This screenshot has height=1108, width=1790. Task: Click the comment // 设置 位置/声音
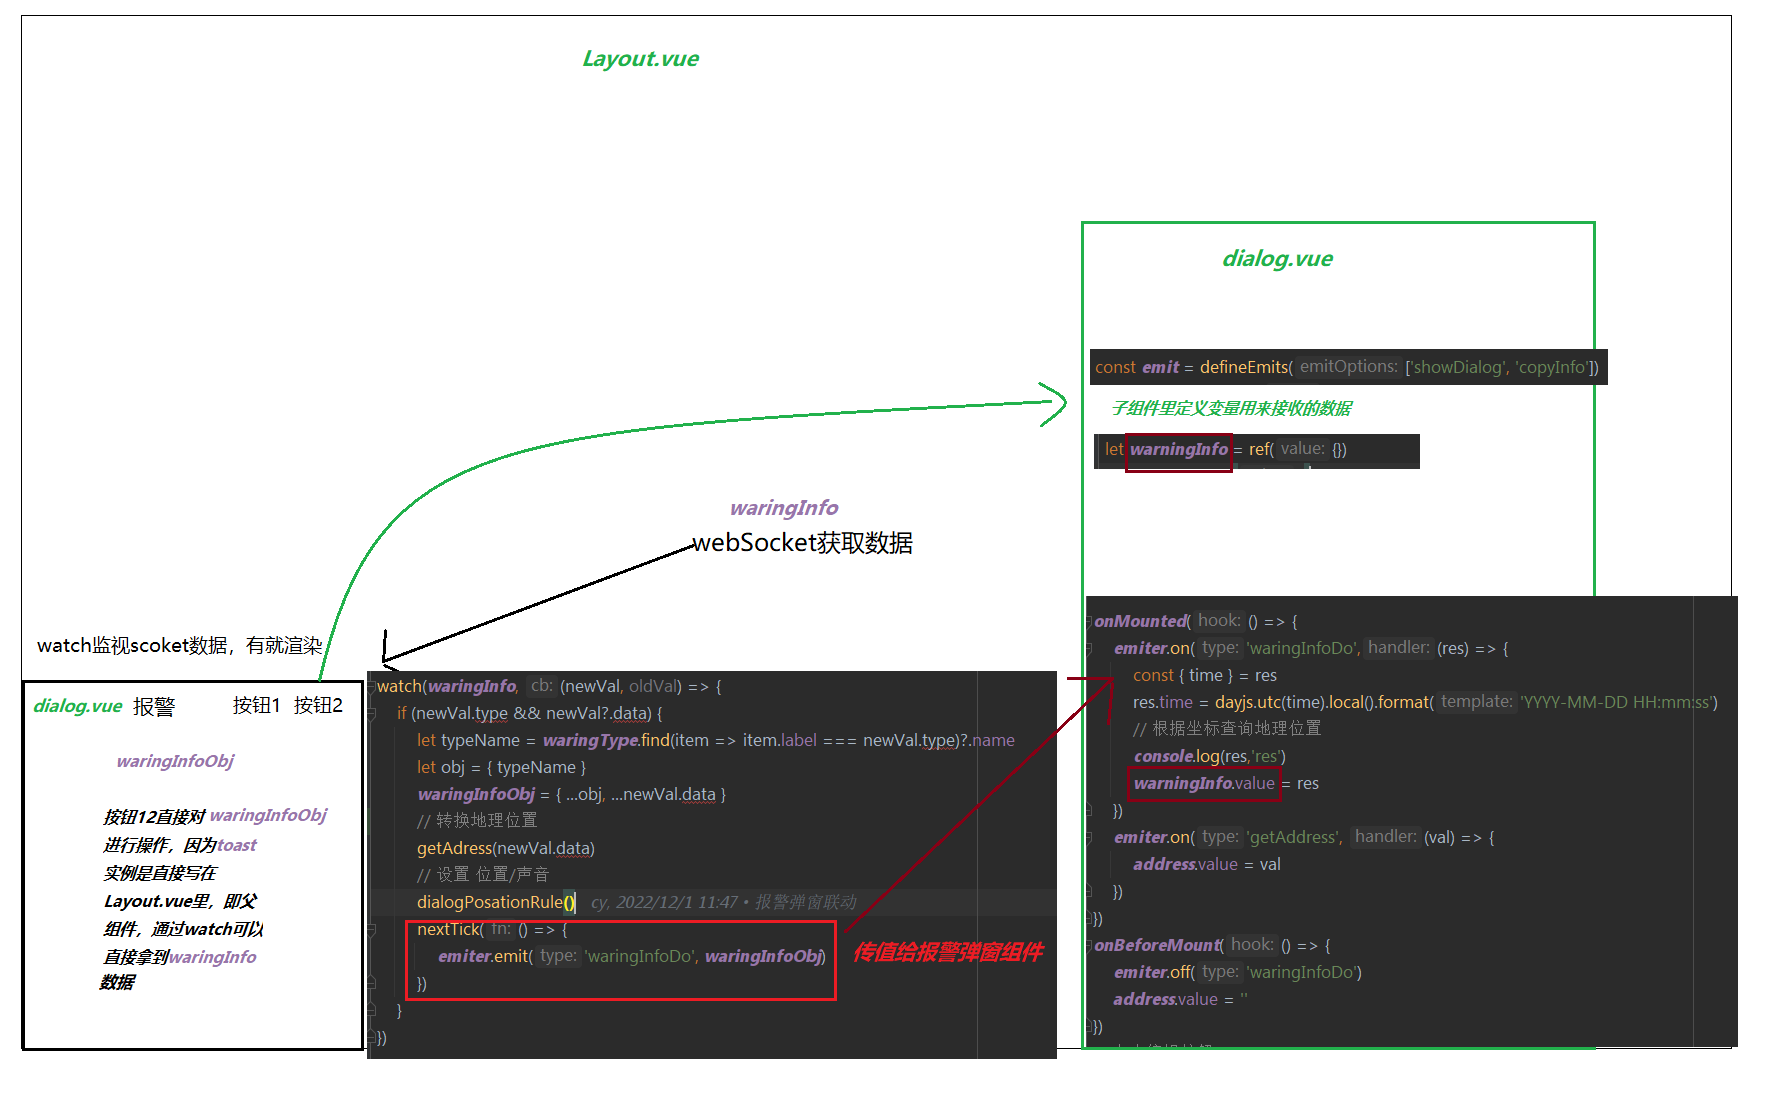483,875
